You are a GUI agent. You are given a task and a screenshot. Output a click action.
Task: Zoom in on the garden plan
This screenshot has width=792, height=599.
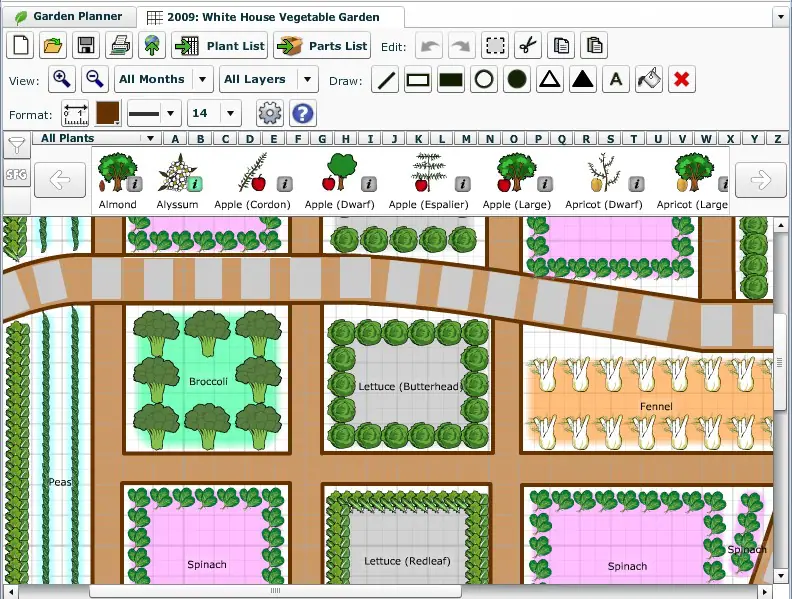[x=62, y=79]
